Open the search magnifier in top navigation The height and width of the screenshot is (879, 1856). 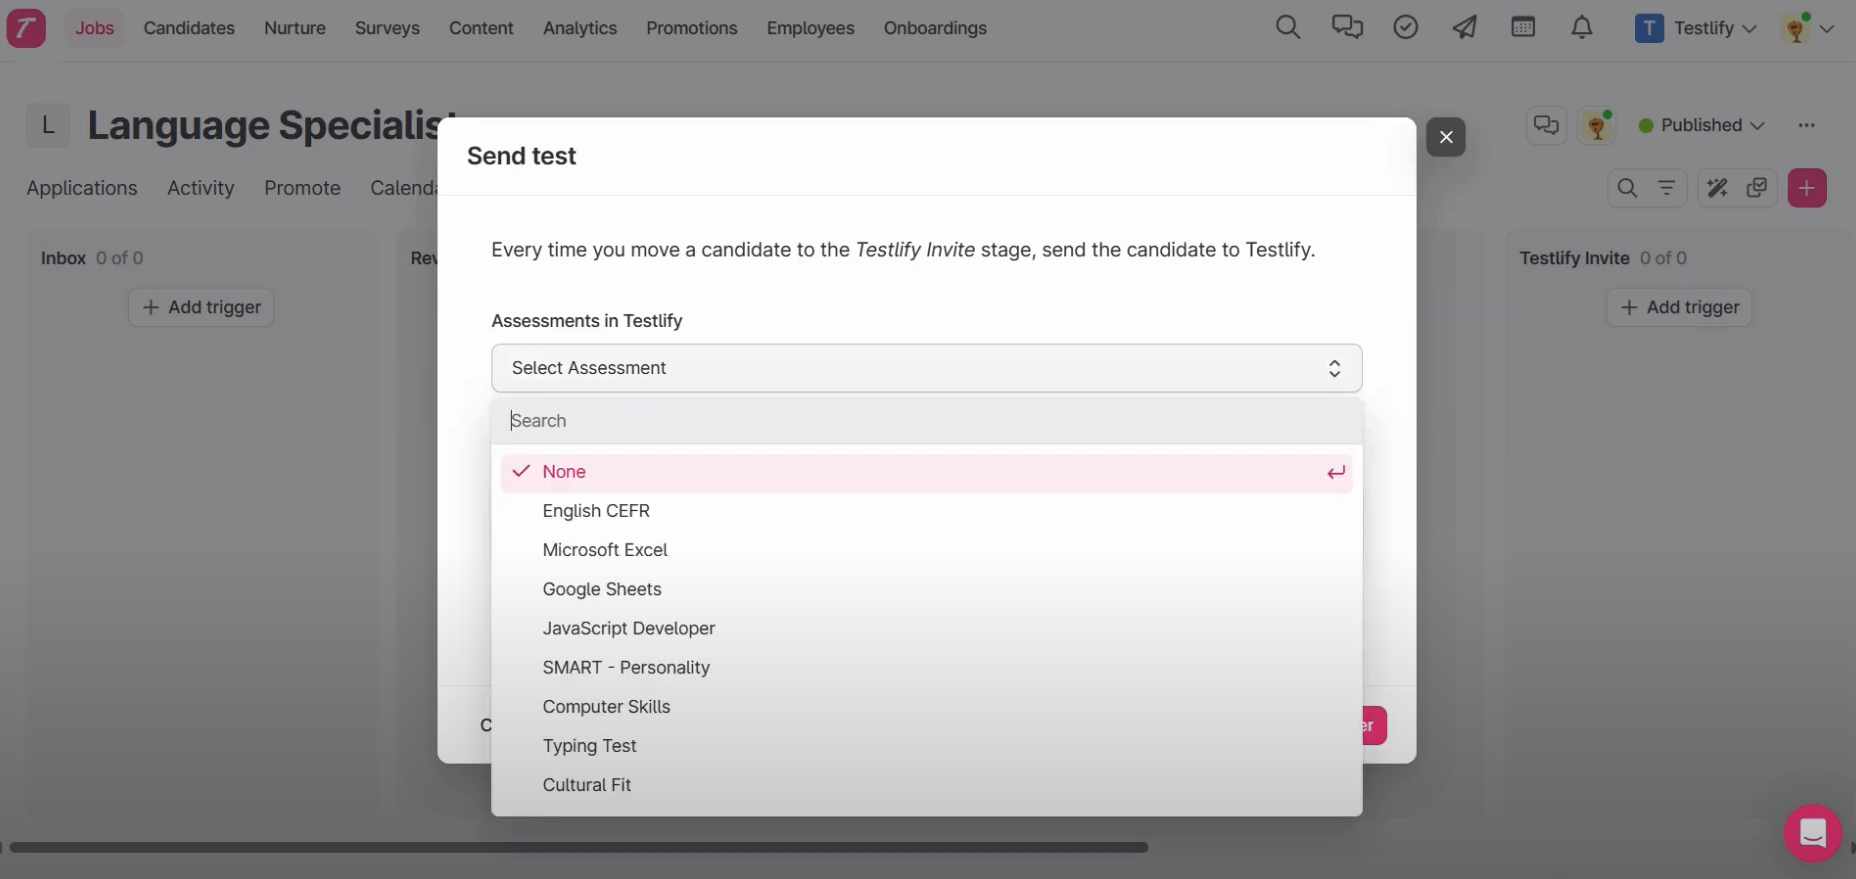tap(1288, 28)
